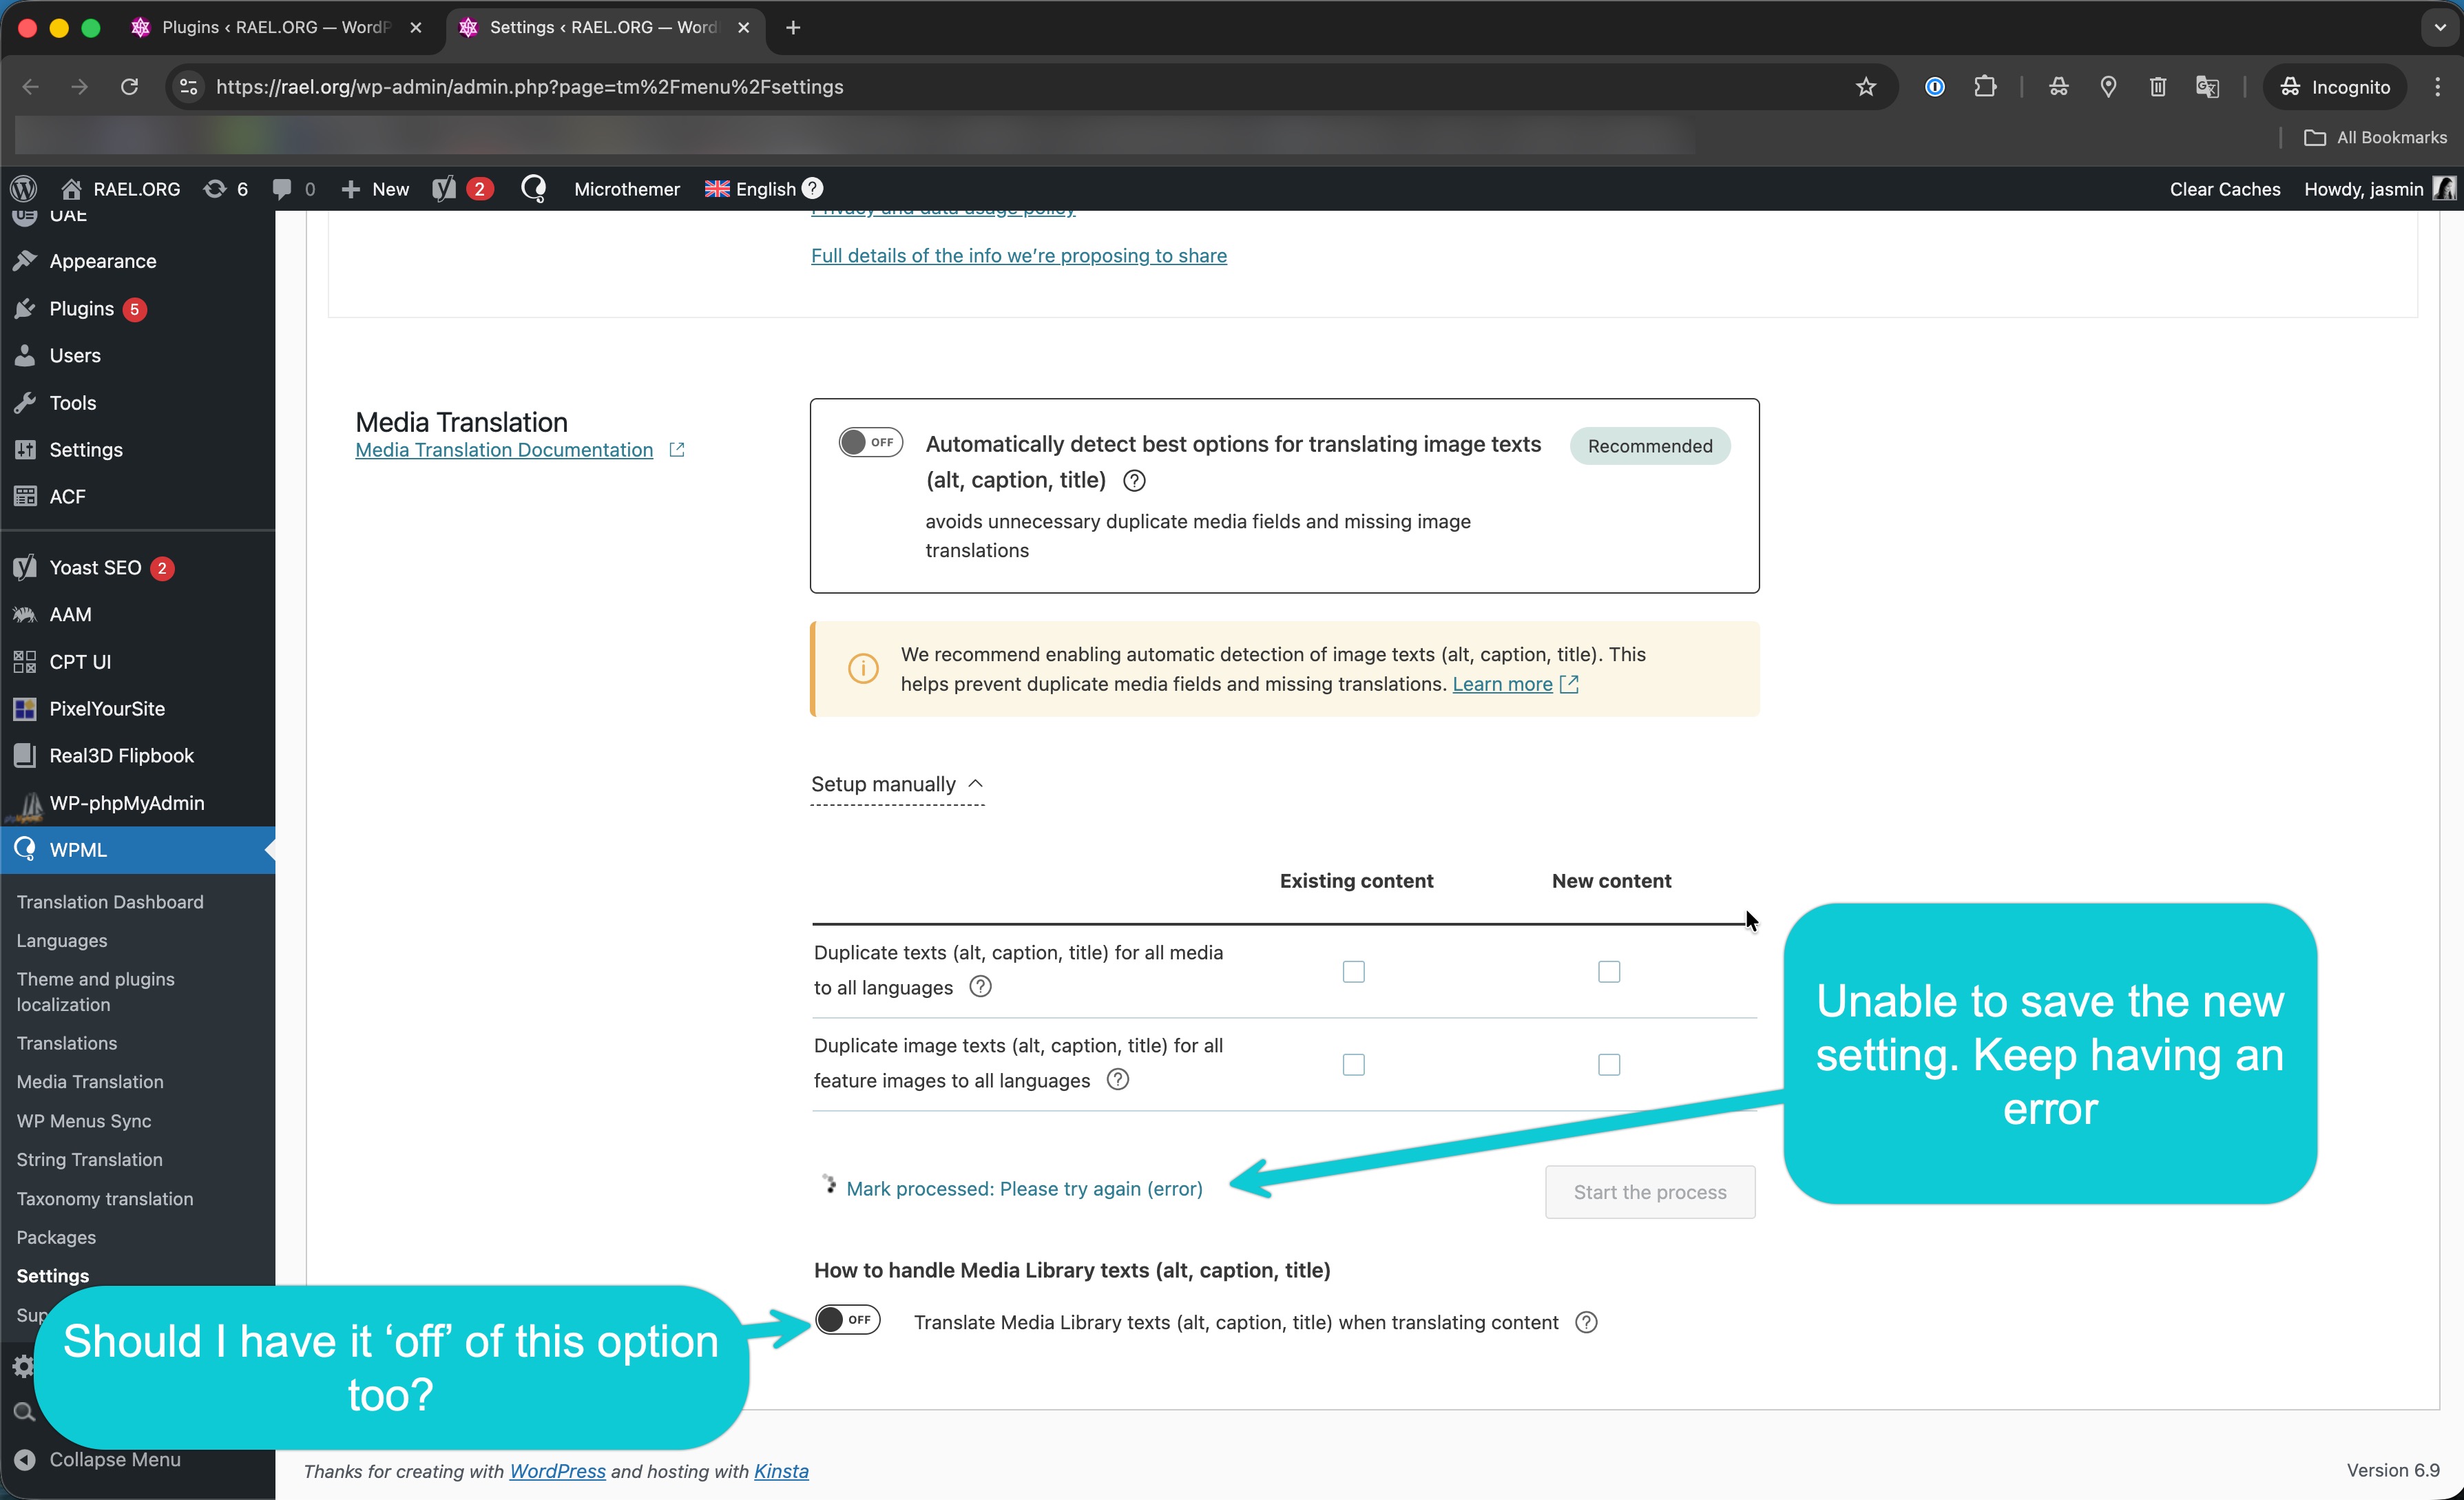Click the WPML icon in admin bar
The image size is (2464, 1500).
(534, 189)
